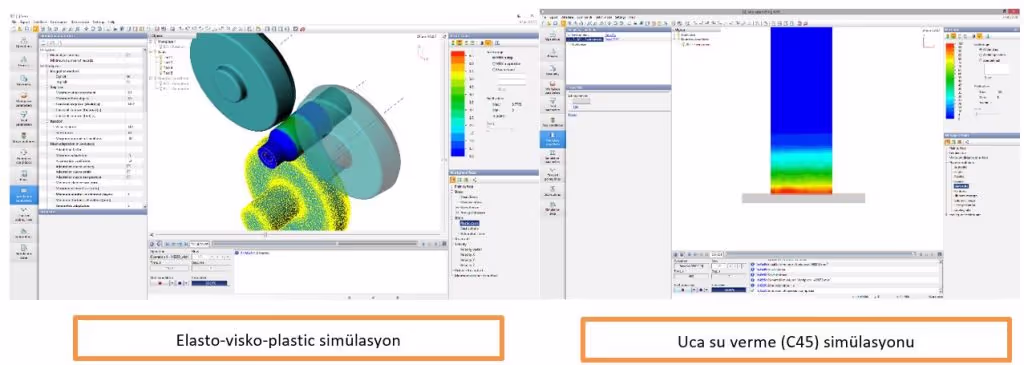Click red start-simulation button in left window
1024x365 pixels.
tap(160, 283)
